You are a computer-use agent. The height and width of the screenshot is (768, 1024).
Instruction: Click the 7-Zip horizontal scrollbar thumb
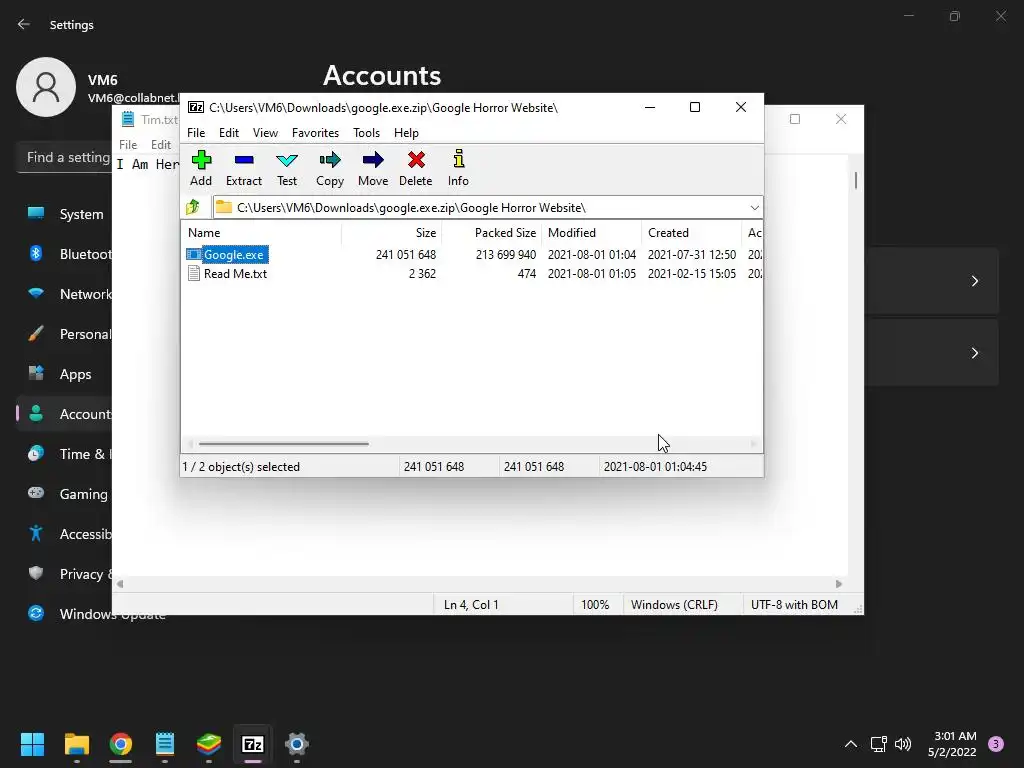(x=283, y=444)
